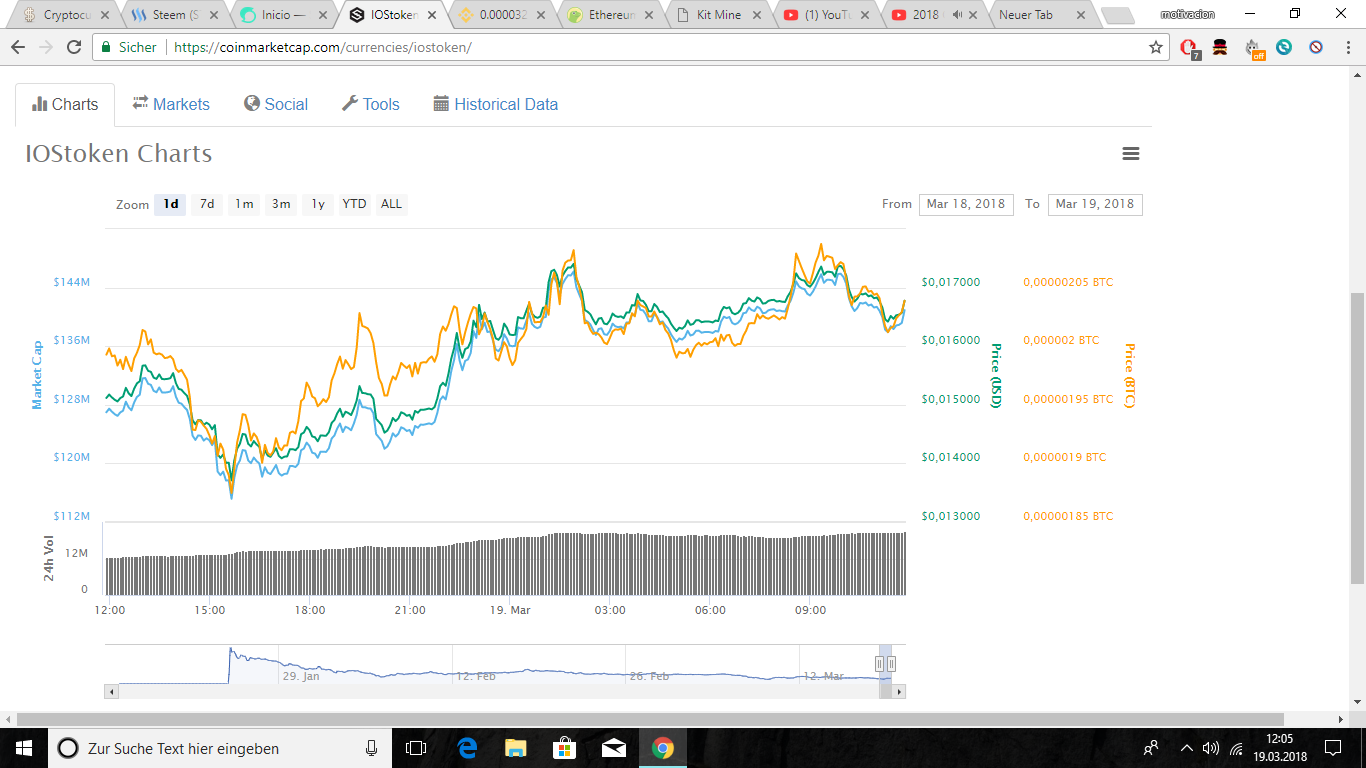Screen dimensions: 1366x768
Task: Open Windows Start menu
Action: click(24, 748)
